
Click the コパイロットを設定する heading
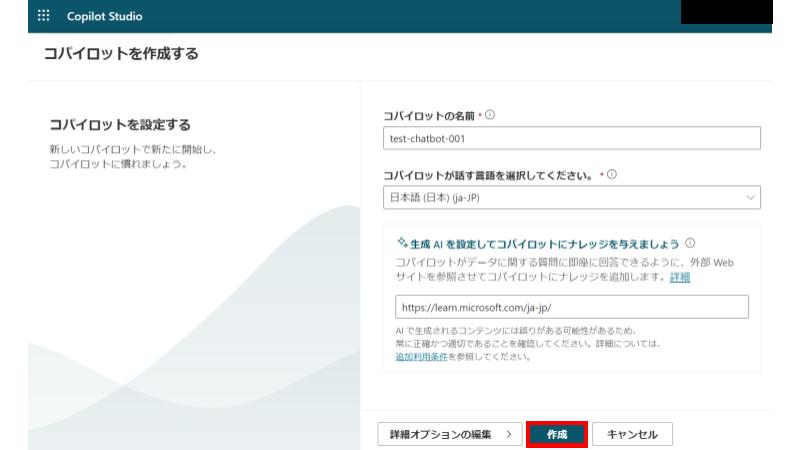[120, 124]
